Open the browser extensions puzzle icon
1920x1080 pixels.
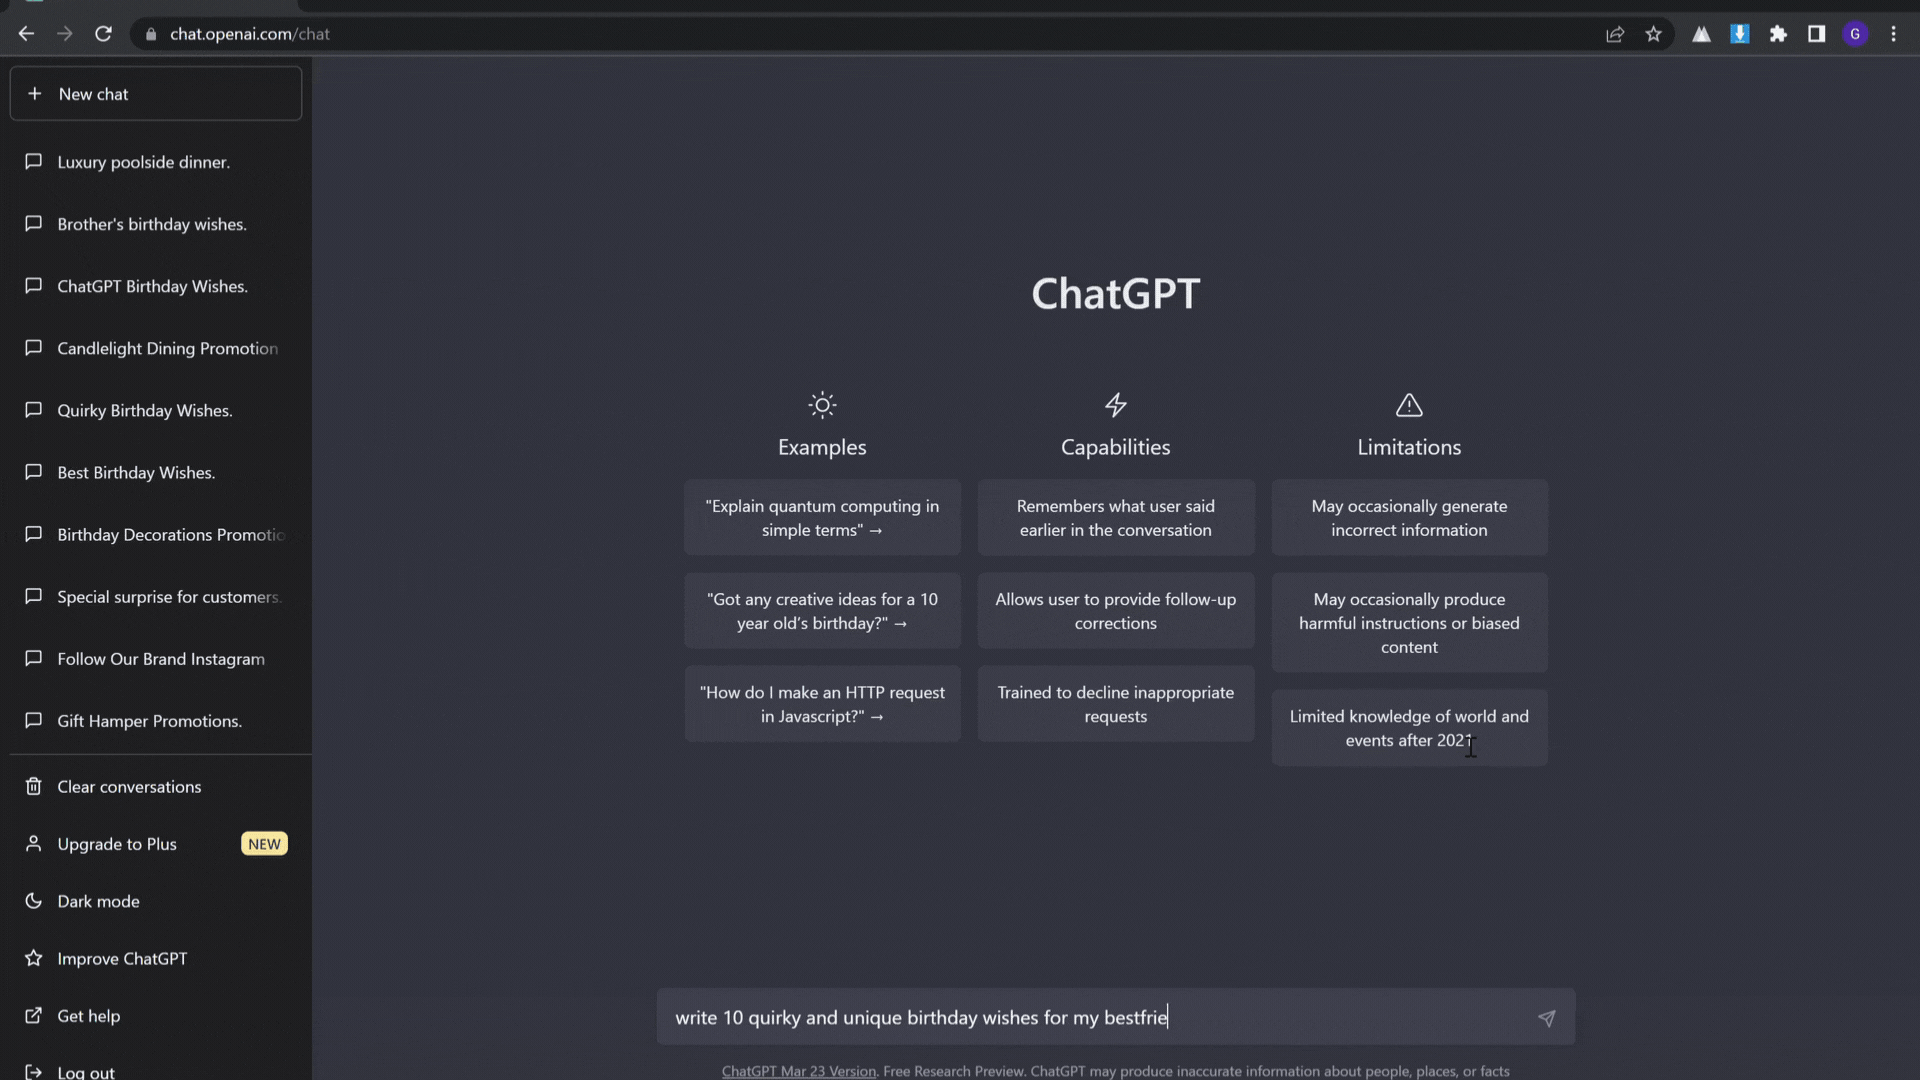(1778, 34)
